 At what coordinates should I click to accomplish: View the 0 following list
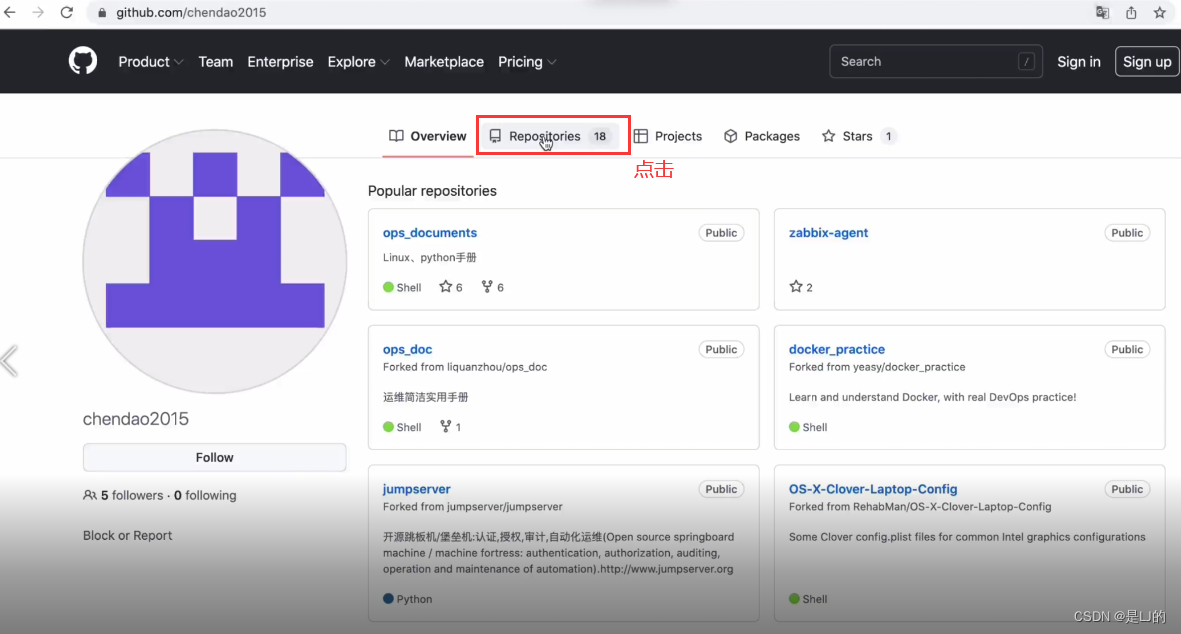click(x=205, y=495)
